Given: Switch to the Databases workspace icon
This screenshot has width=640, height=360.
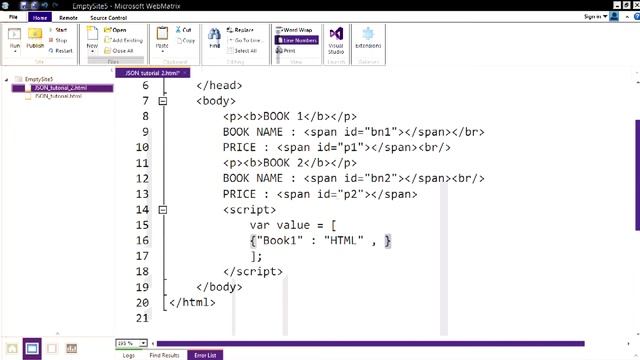Looking at the screenshot, I should pyautogui.click(x=52, y=349).
